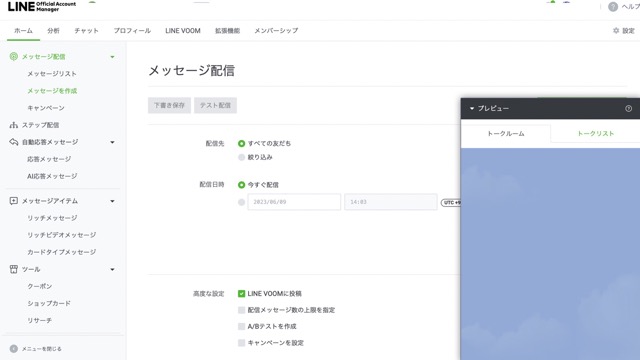The image size is (640, 360).
Task: Switch preview to トークリスト tab
Action: [595, 133]
